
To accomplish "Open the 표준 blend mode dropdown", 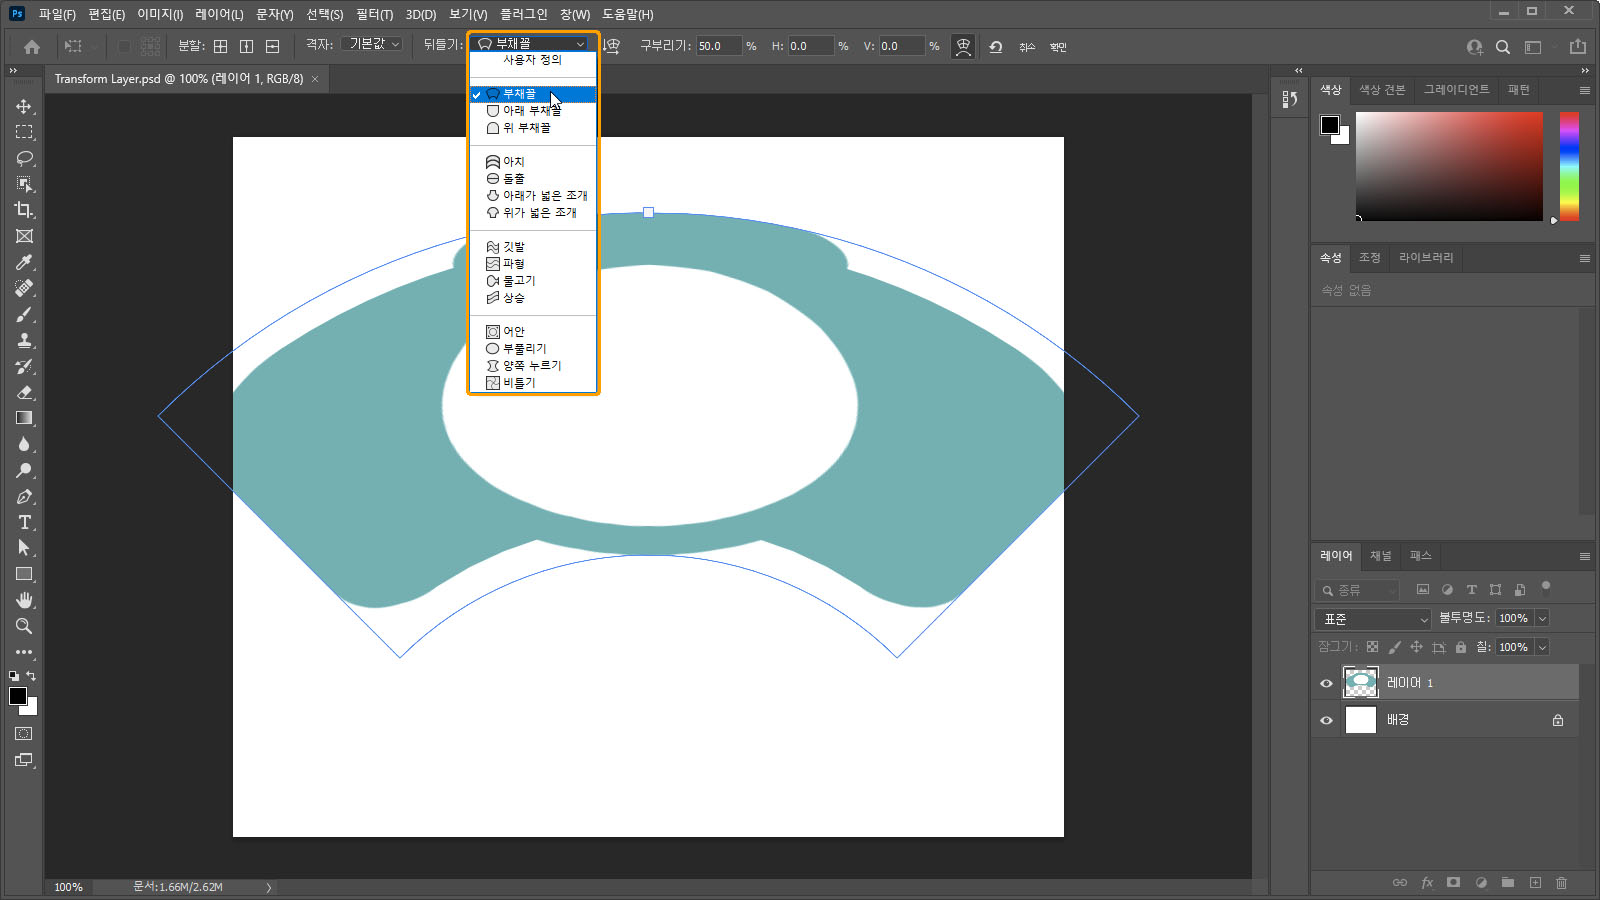I will [x=1373, y=619].
